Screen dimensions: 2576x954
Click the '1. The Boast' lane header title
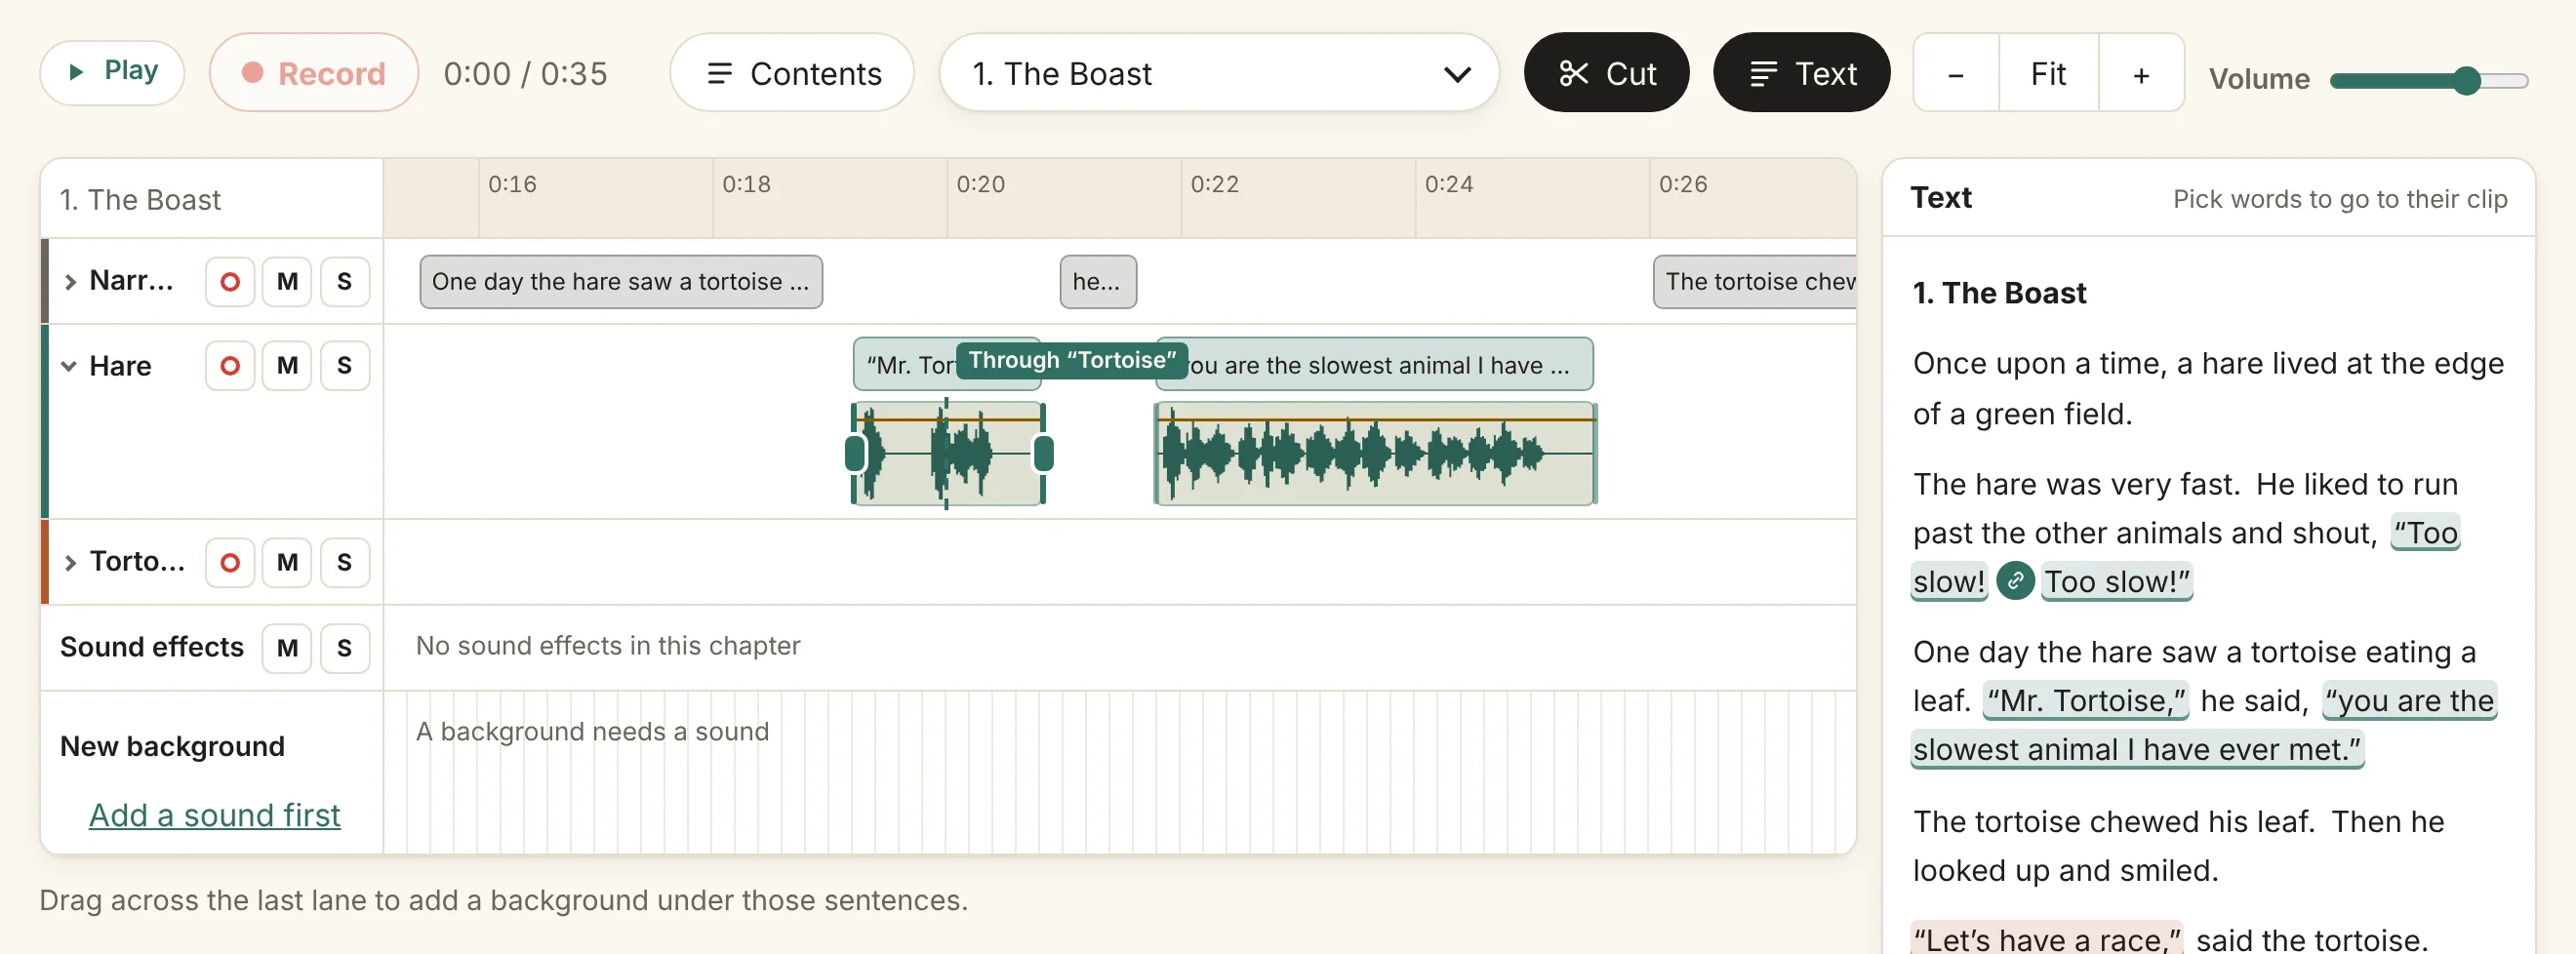(x=140, y=200)
